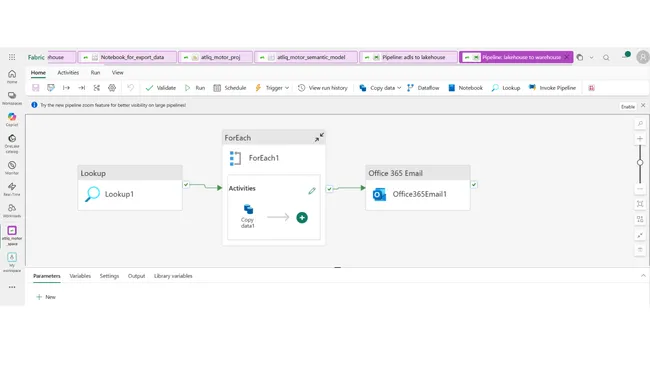Switch to the Run ribbon tab
Viewport: 650px width, 366px height.
95,73
